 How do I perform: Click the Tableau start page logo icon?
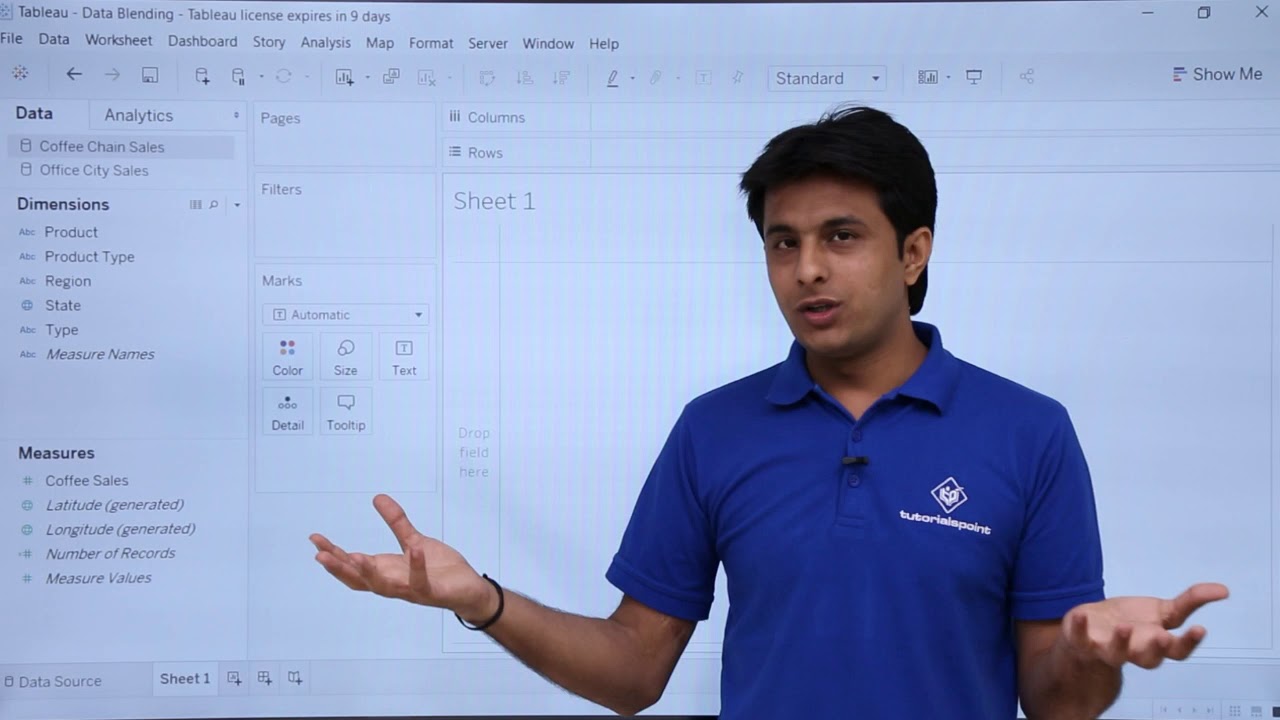[20, 73]
